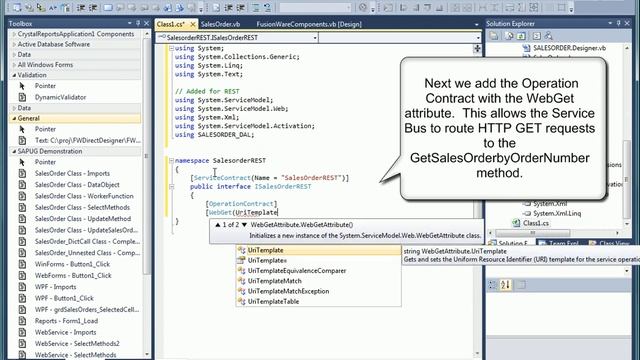Image resolution: width=640 pixels, height=360 pixels.
Task: Collapse the ISalesOrderREST interface region
Action: pyautogui.click(x=171, y=187)
